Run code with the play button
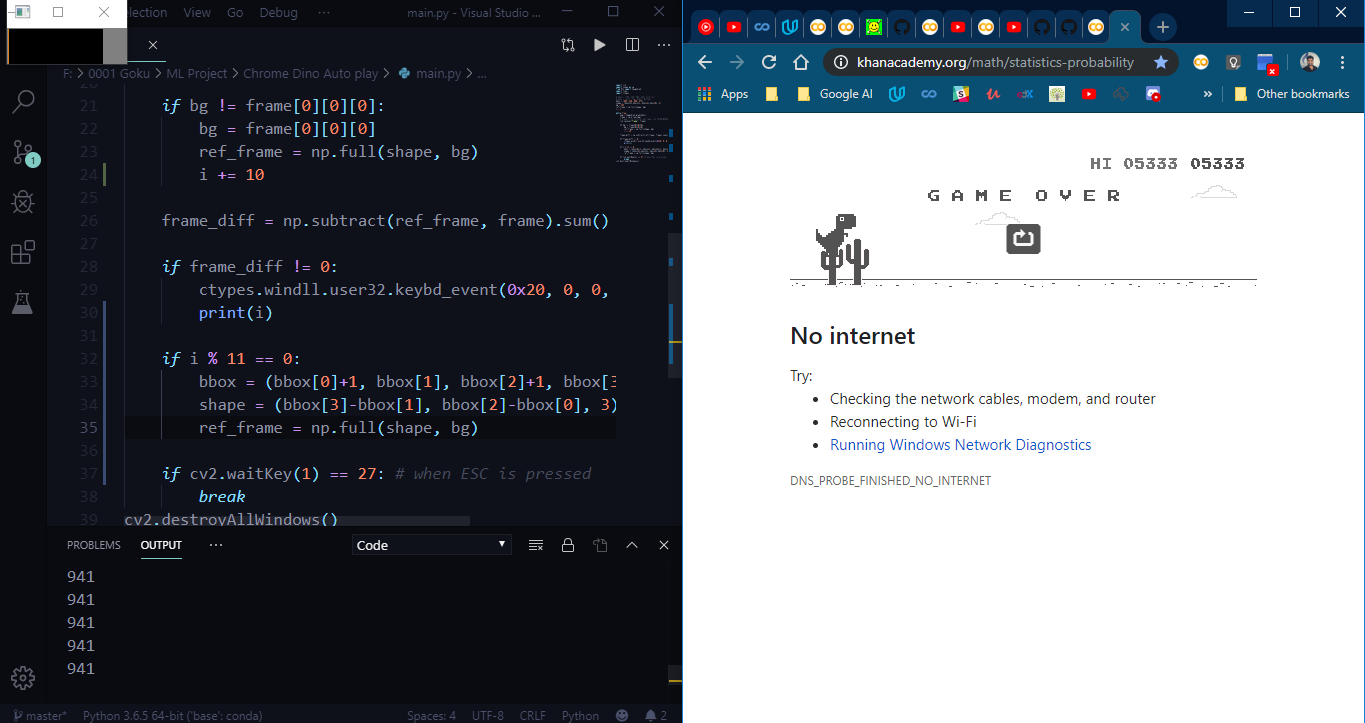The width and height of the screenshot is (1365, 723). [600, 45]
